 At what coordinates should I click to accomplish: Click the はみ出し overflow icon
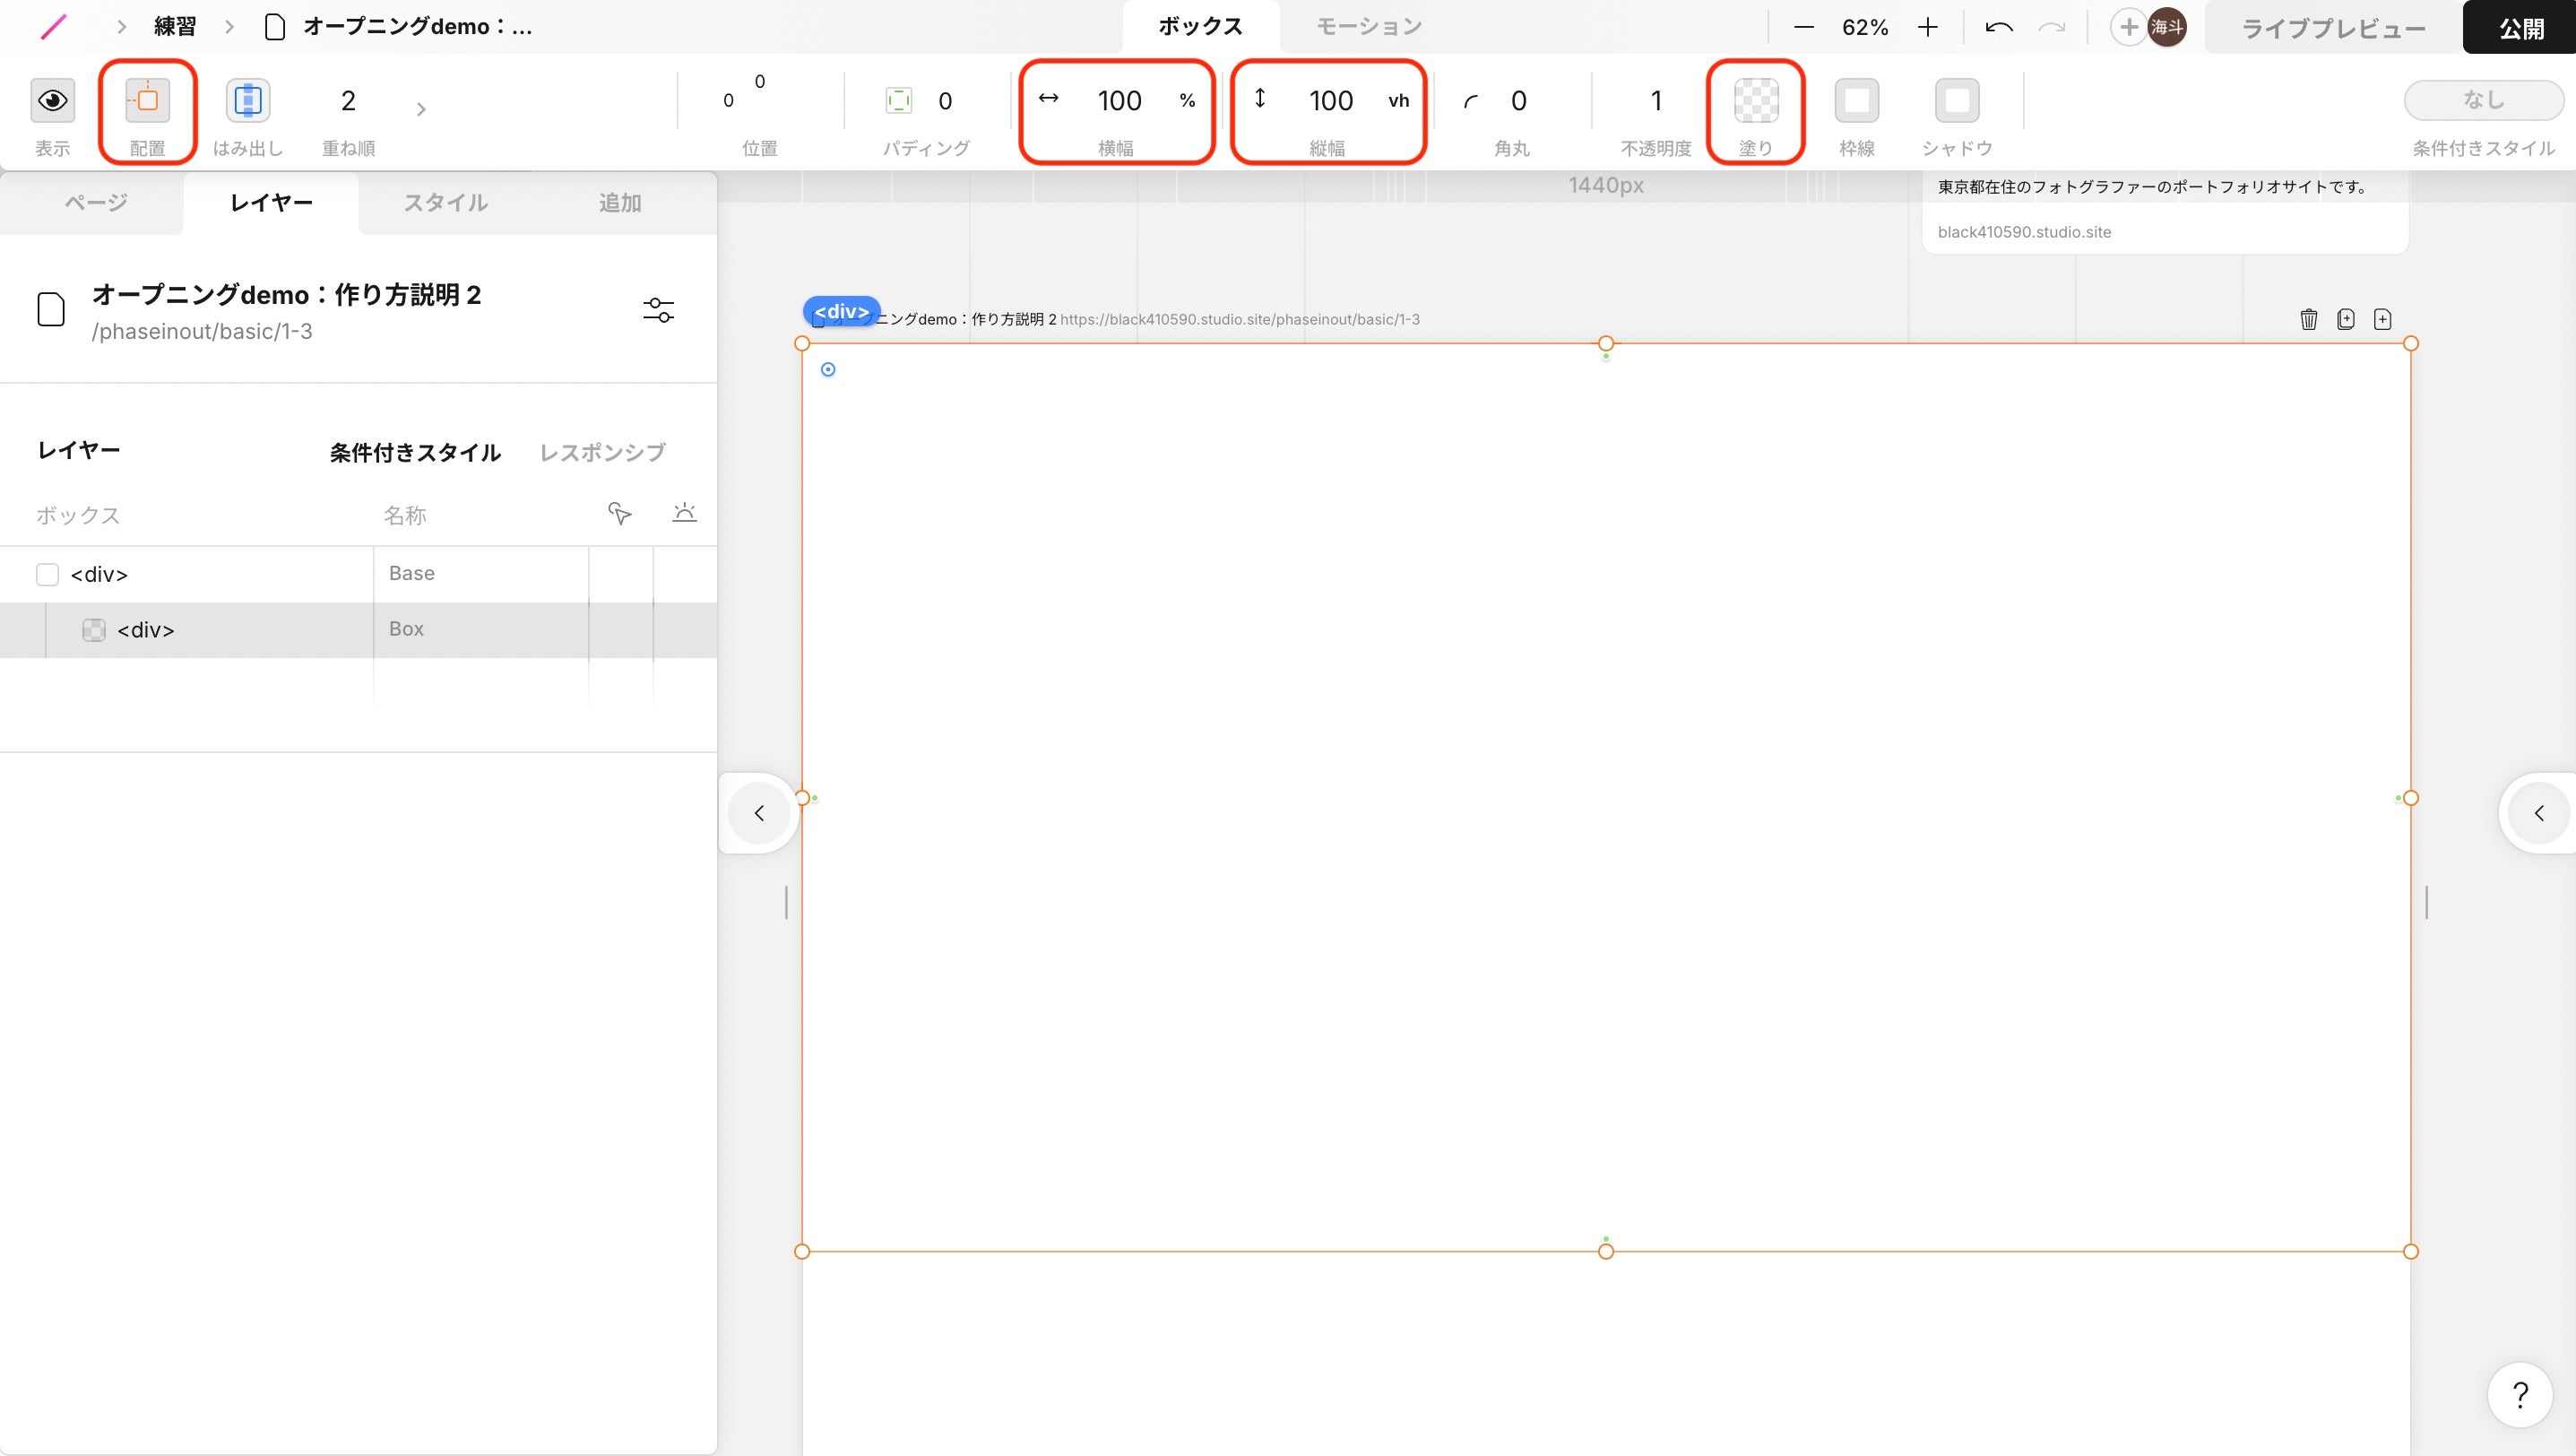tap(247, 100)
